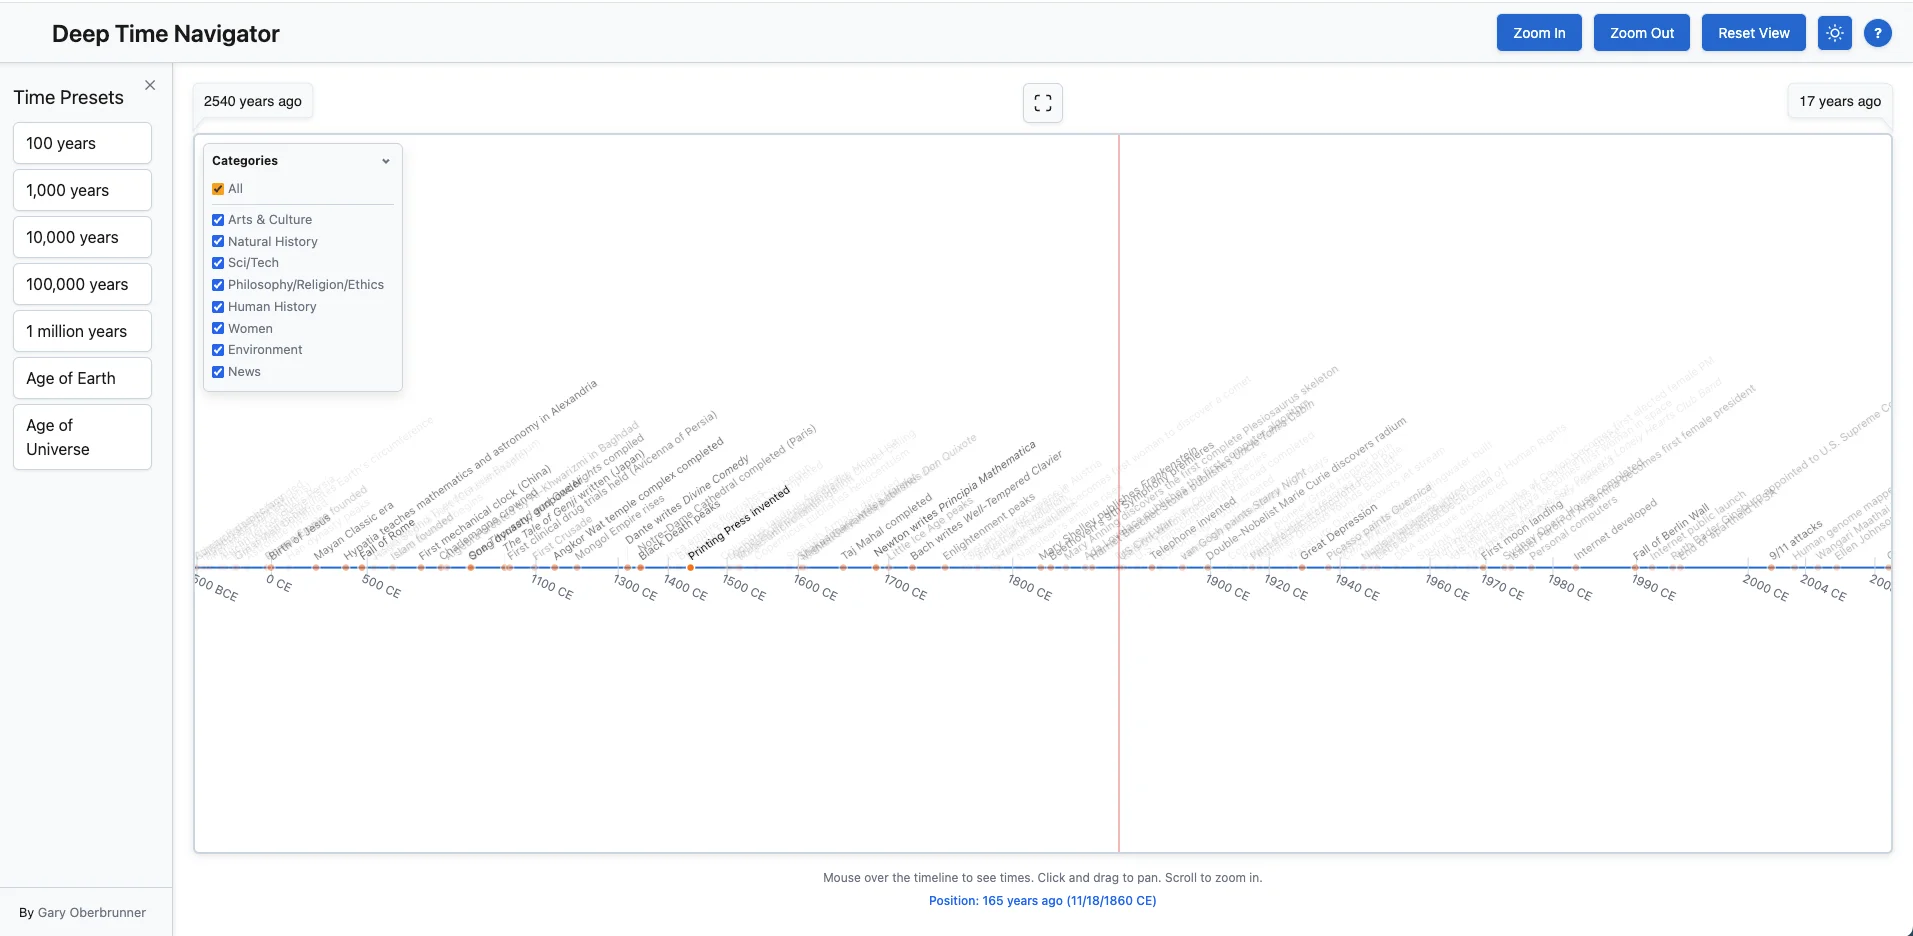Select the Age of Earth preset
1913x936 pixels.
(82, 377)
